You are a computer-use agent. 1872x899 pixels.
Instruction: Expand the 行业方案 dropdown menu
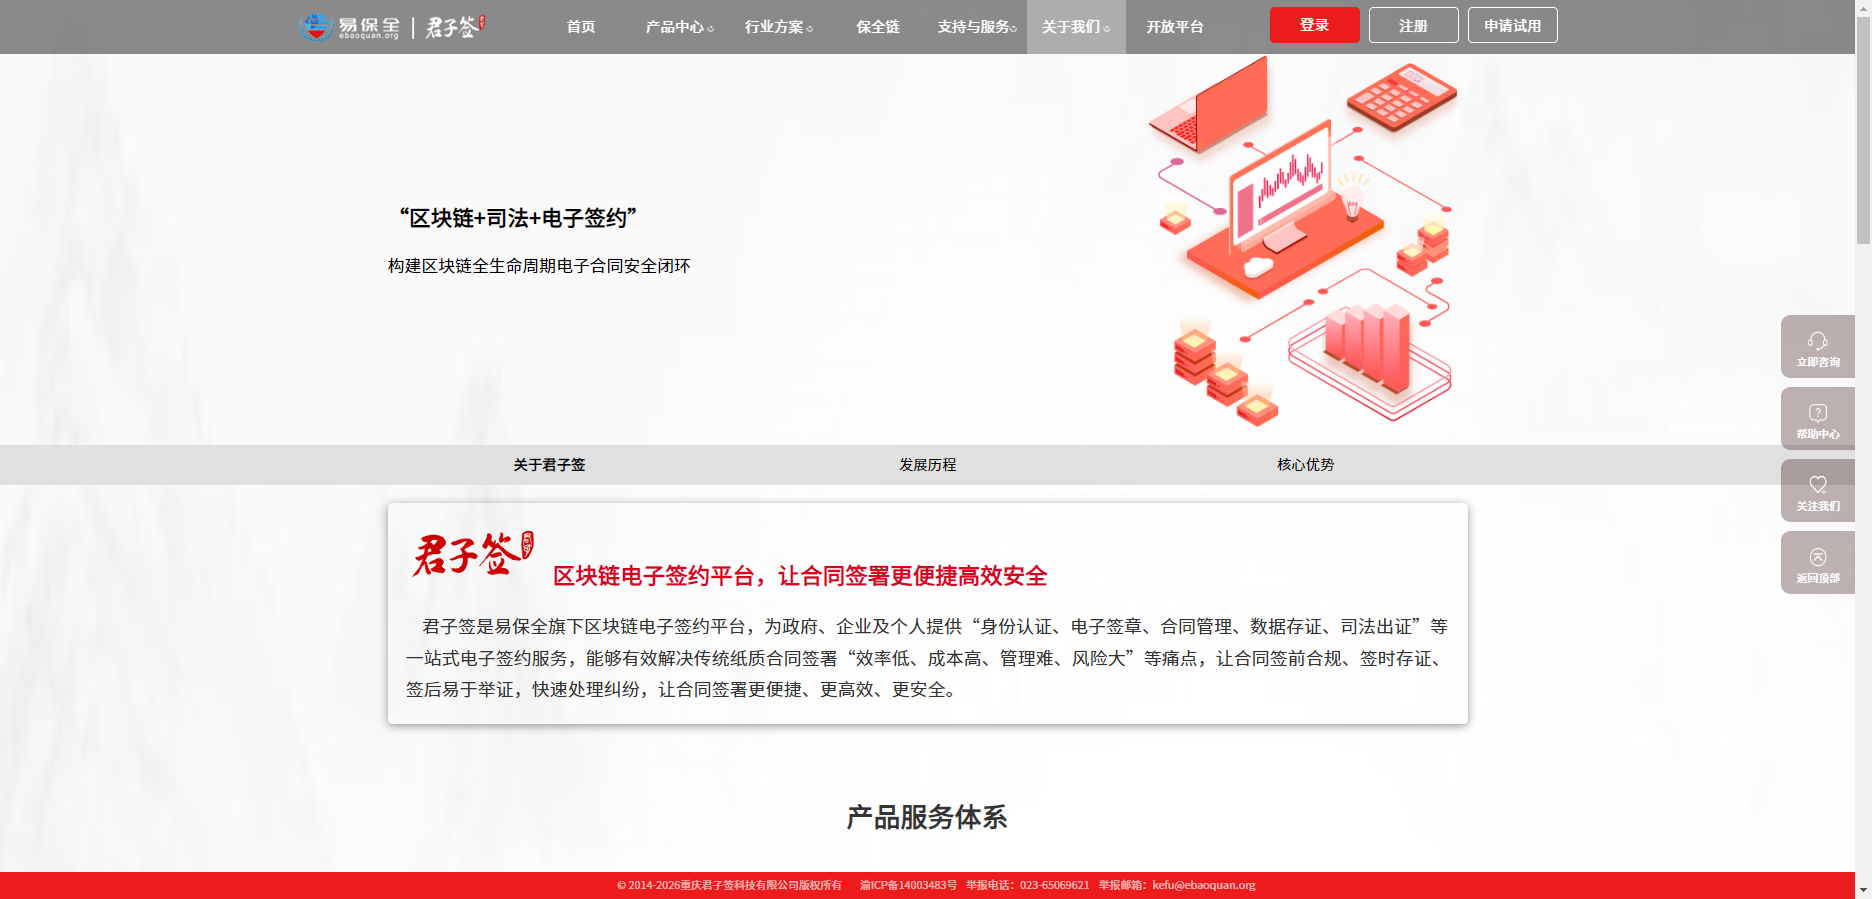click(779, 27)
